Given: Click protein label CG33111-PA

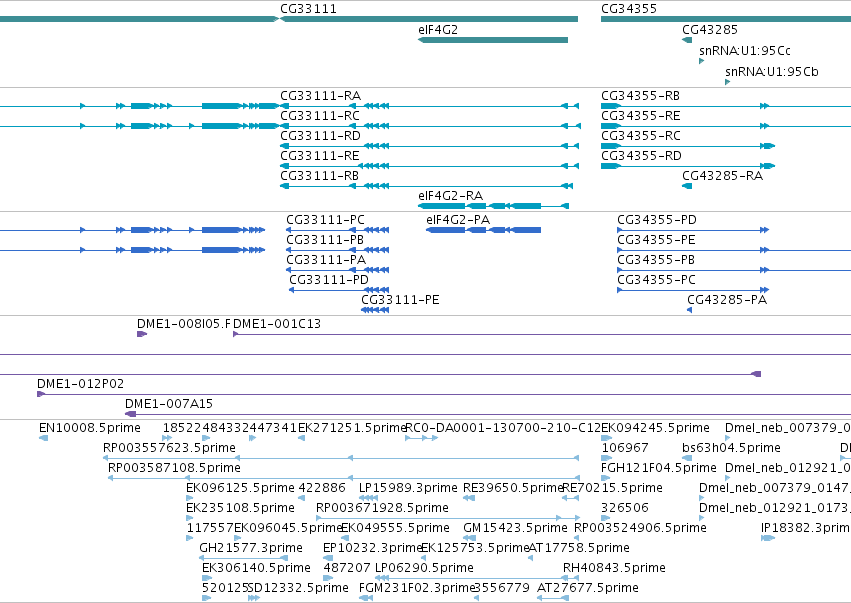Looking at the screenshot, I should [x=326, y=260].
